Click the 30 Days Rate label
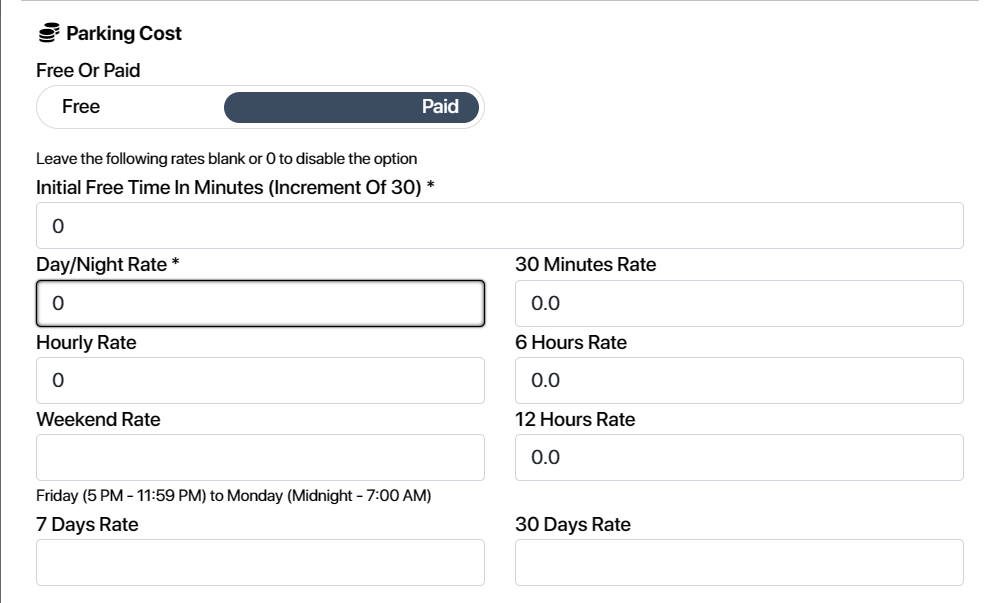 tap(573, 524)
